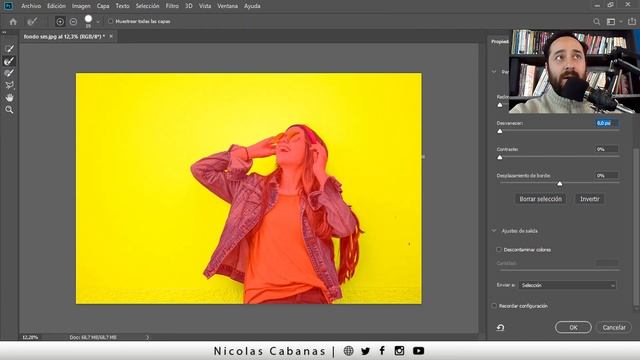Screen dimensions: 640x360
Task: Click the Instagram icon in banner
Action: tap(399, 351)
